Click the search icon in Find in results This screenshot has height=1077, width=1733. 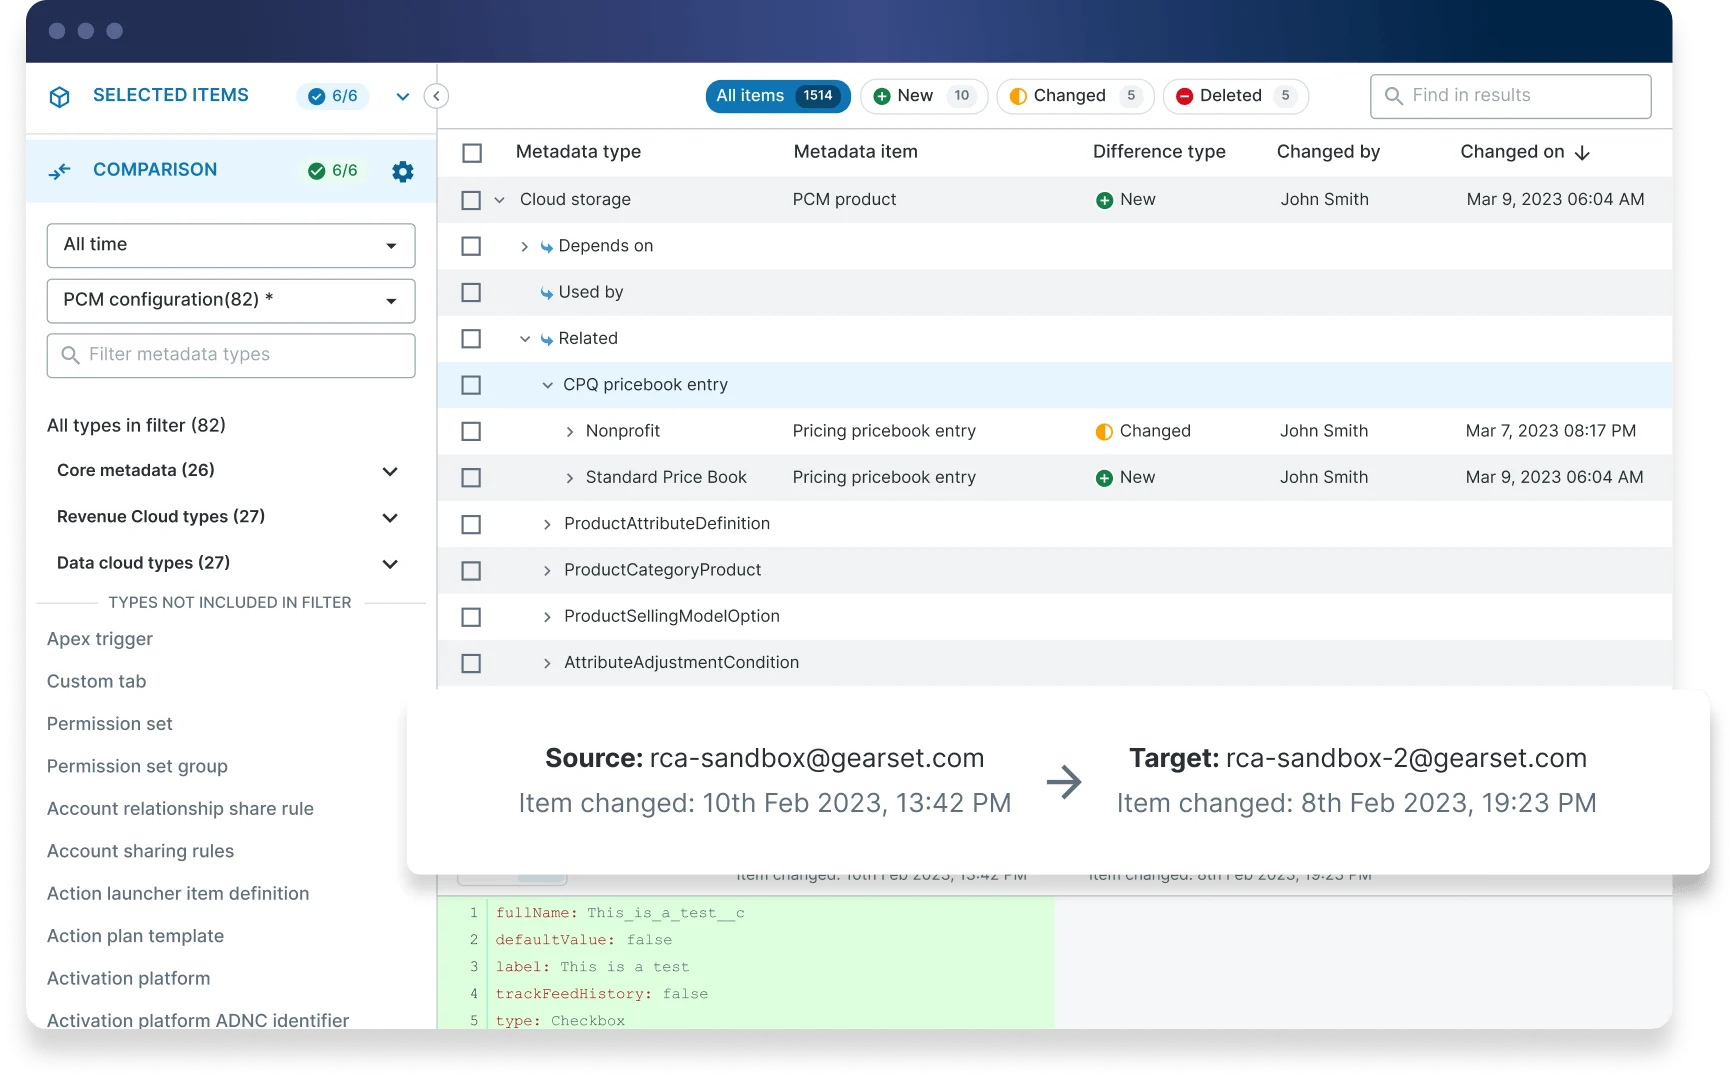coord(1393,96)
